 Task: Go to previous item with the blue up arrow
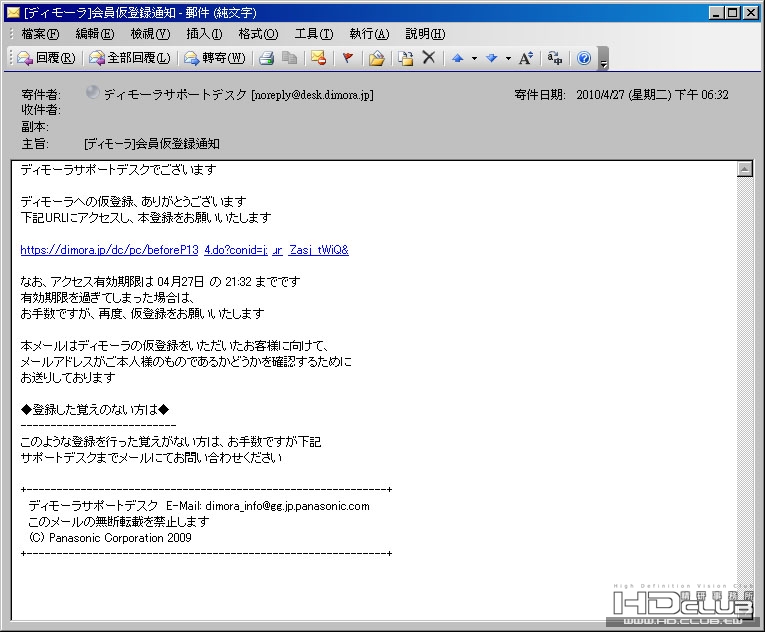pos(458,58)
